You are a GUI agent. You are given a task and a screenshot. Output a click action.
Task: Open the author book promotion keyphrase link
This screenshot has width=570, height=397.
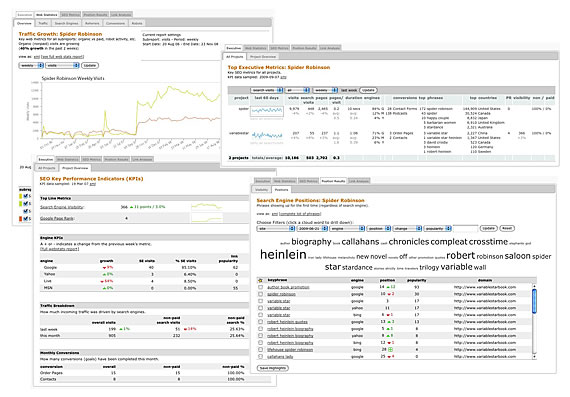288,287
